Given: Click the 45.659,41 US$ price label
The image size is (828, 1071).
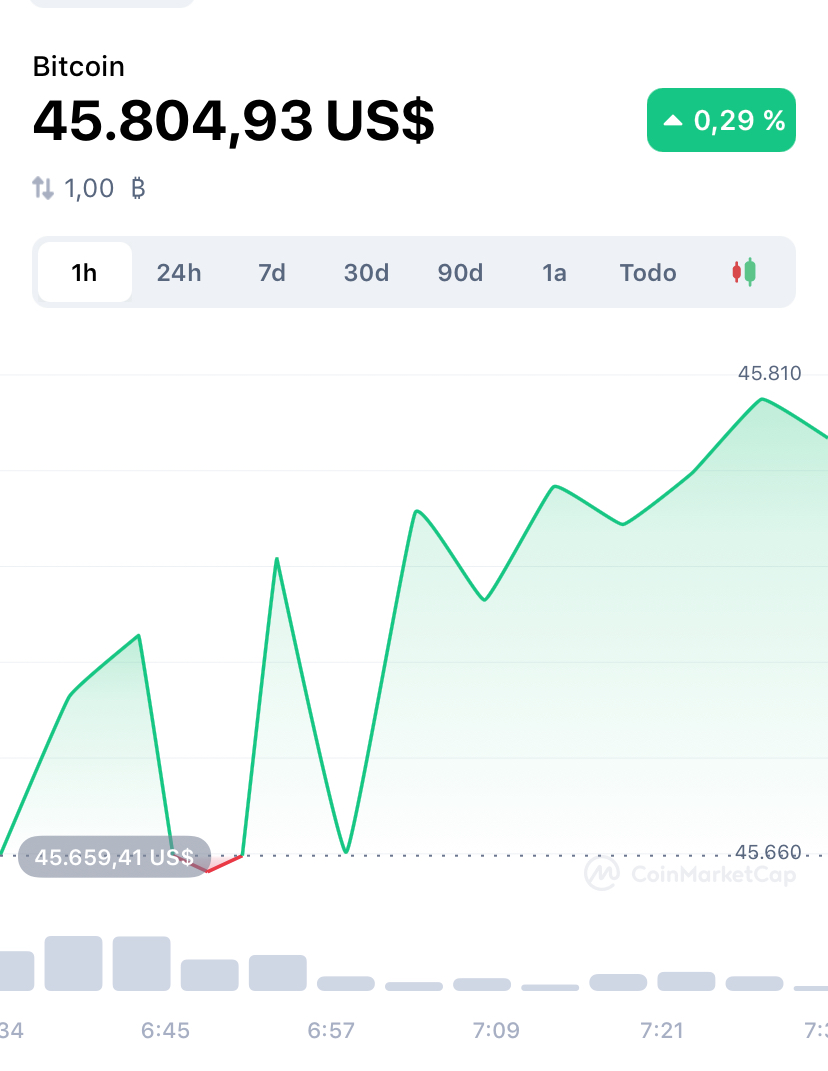Looking at the screenshot, I should point(114,857).
